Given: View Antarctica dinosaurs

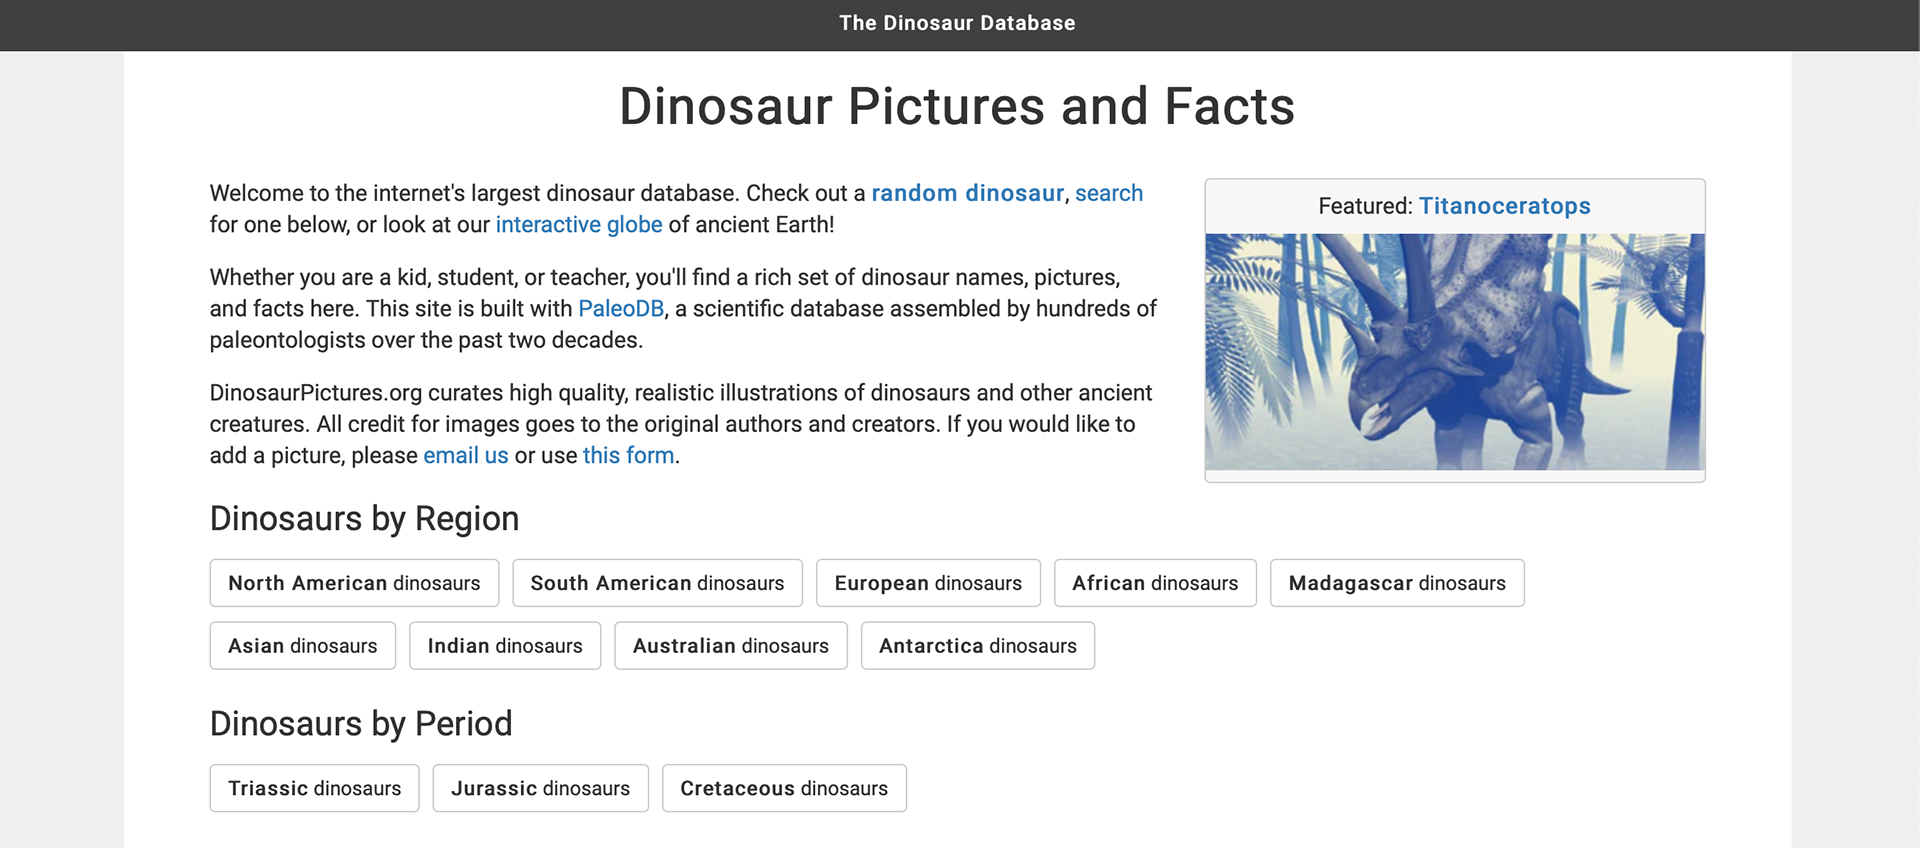Looking at the screenshot, I should [x=978, y=646].
